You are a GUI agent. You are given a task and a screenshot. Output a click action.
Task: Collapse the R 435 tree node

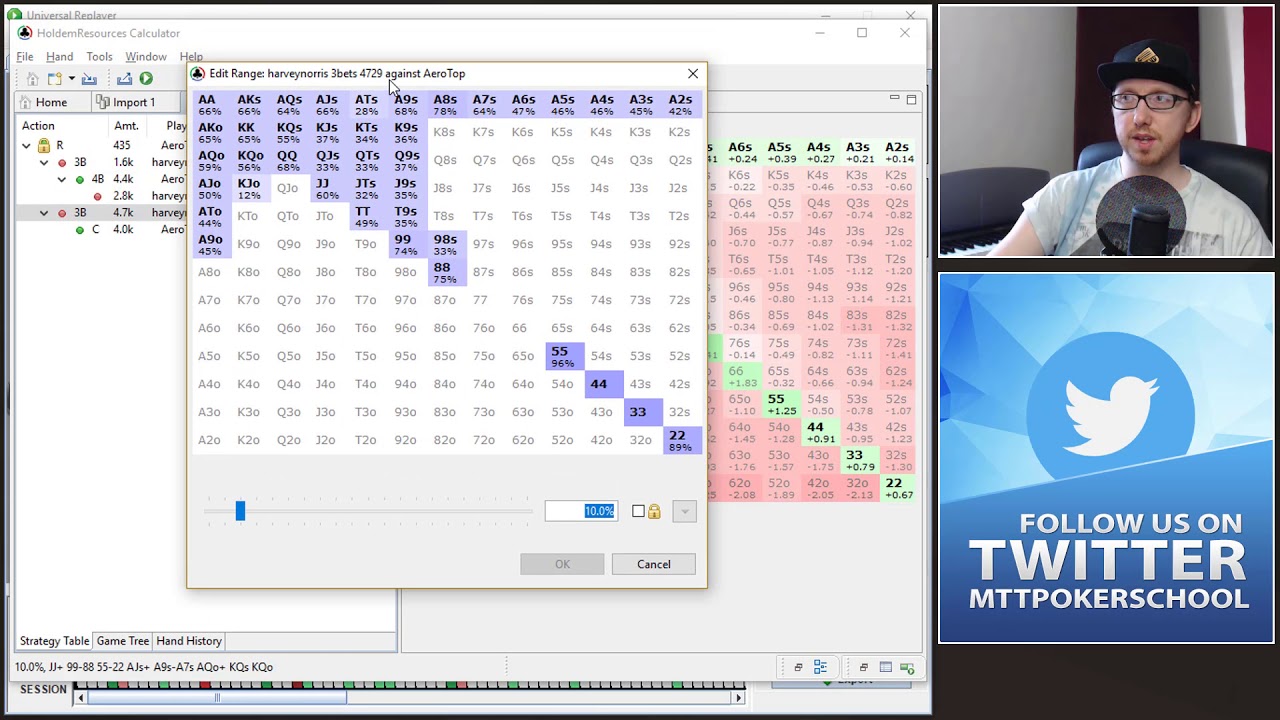26,146
